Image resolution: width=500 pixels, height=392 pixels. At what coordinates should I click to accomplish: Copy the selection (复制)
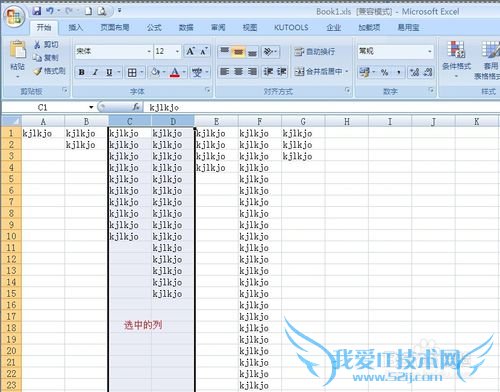46,57
